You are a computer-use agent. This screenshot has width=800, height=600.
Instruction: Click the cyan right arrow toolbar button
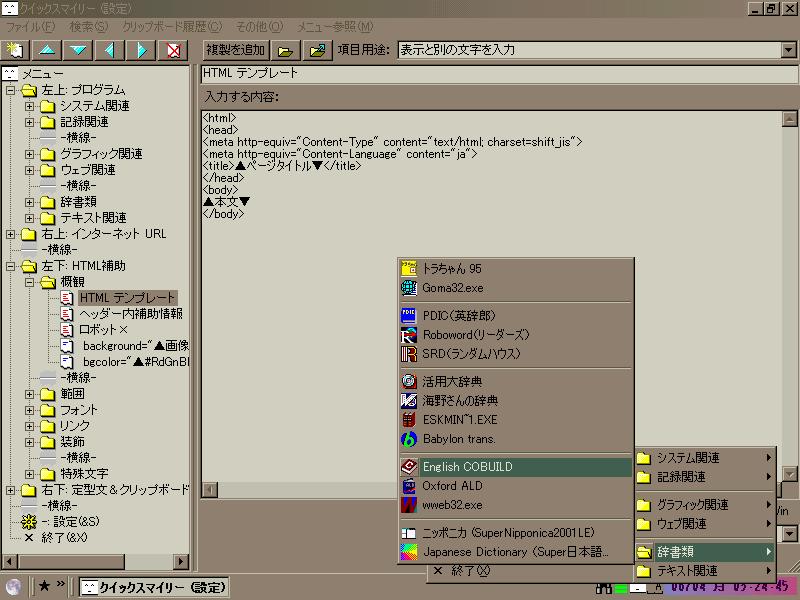pyautogui.click(x=141, y=50)
